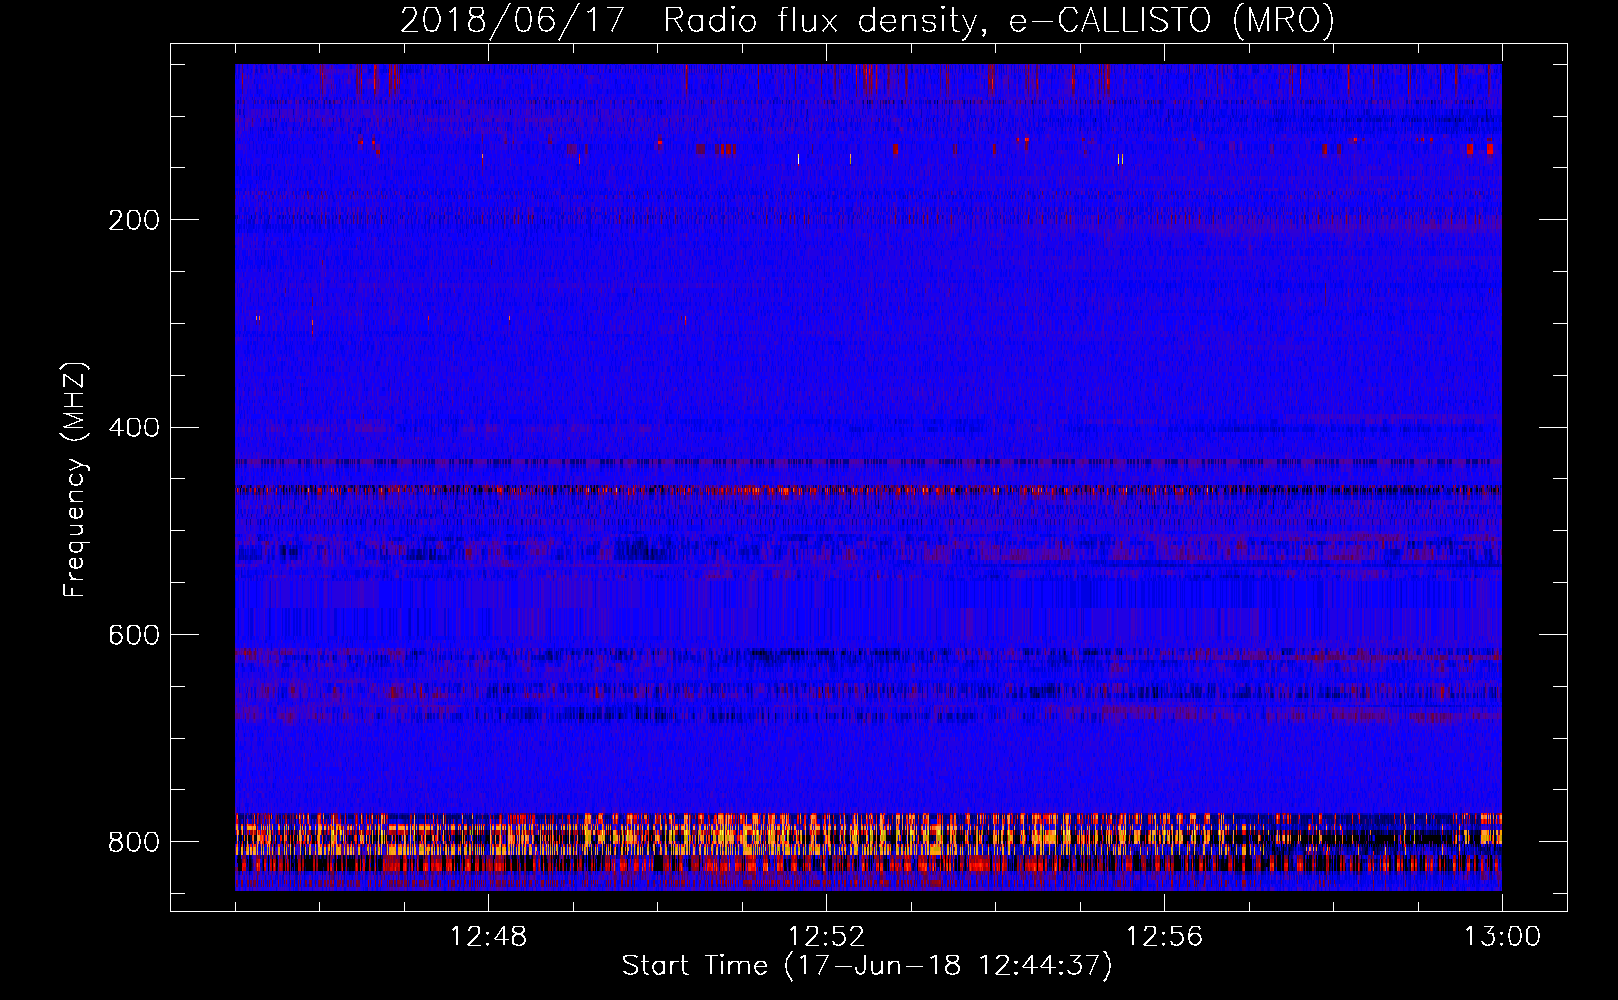
Task: Click the 'Start Time (17-Jun-18 12:44:37)' label
Action: click(x=867, y=966)
